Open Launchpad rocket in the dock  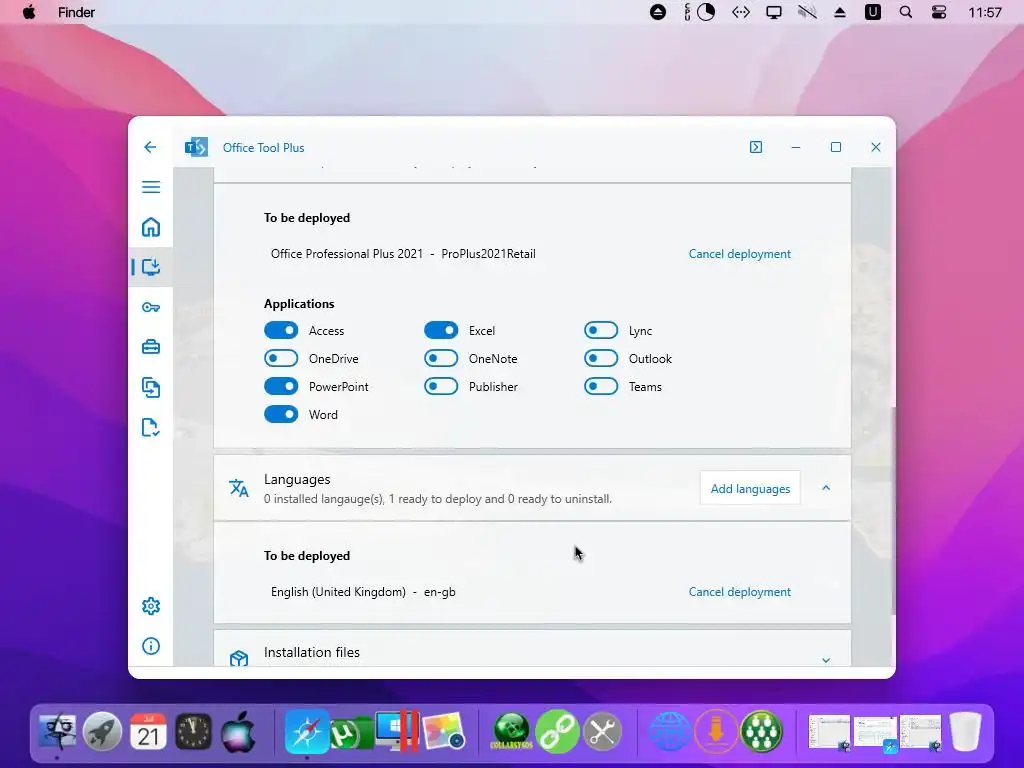tap(103, 731)
